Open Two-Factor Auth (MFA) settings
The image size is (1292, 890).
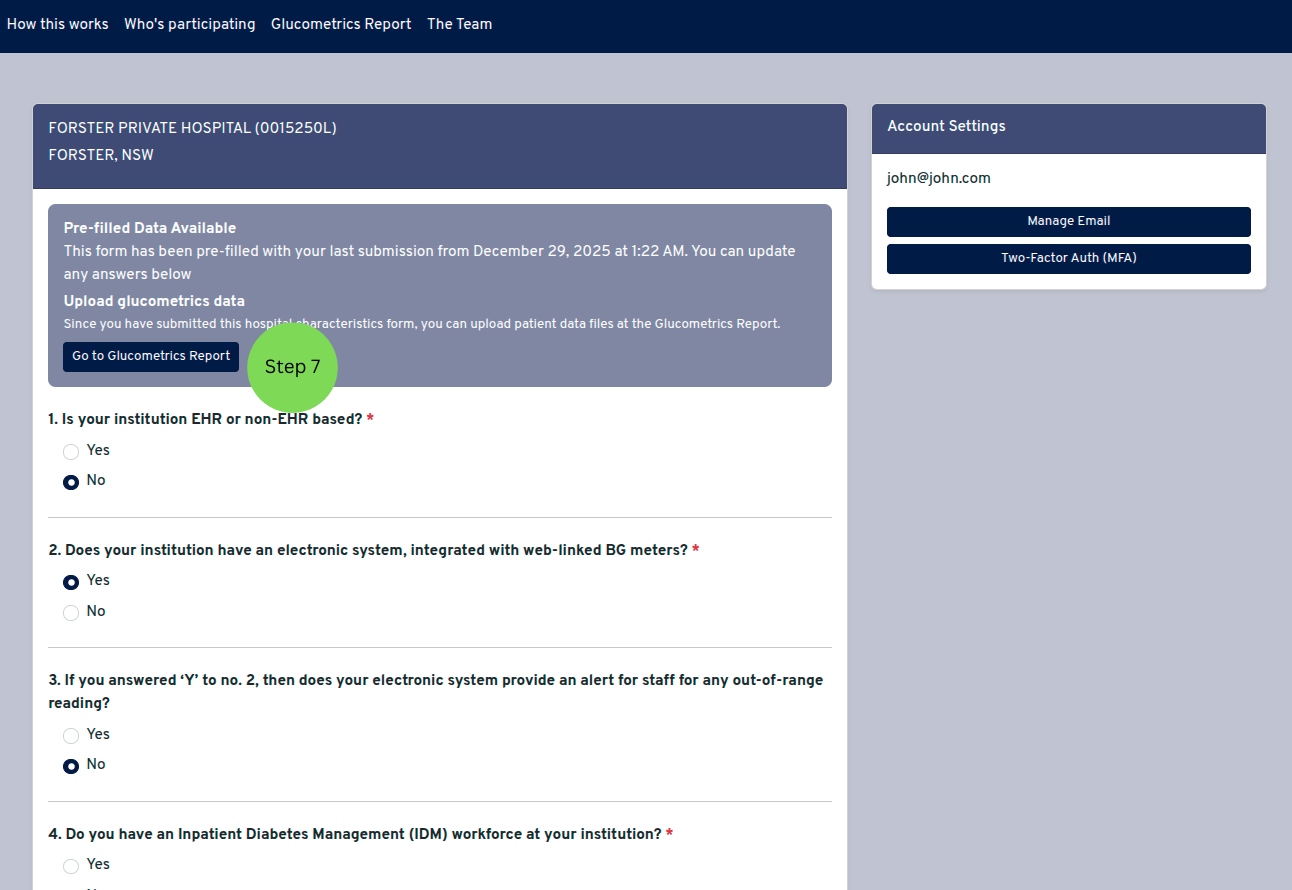click(1068, 258)
